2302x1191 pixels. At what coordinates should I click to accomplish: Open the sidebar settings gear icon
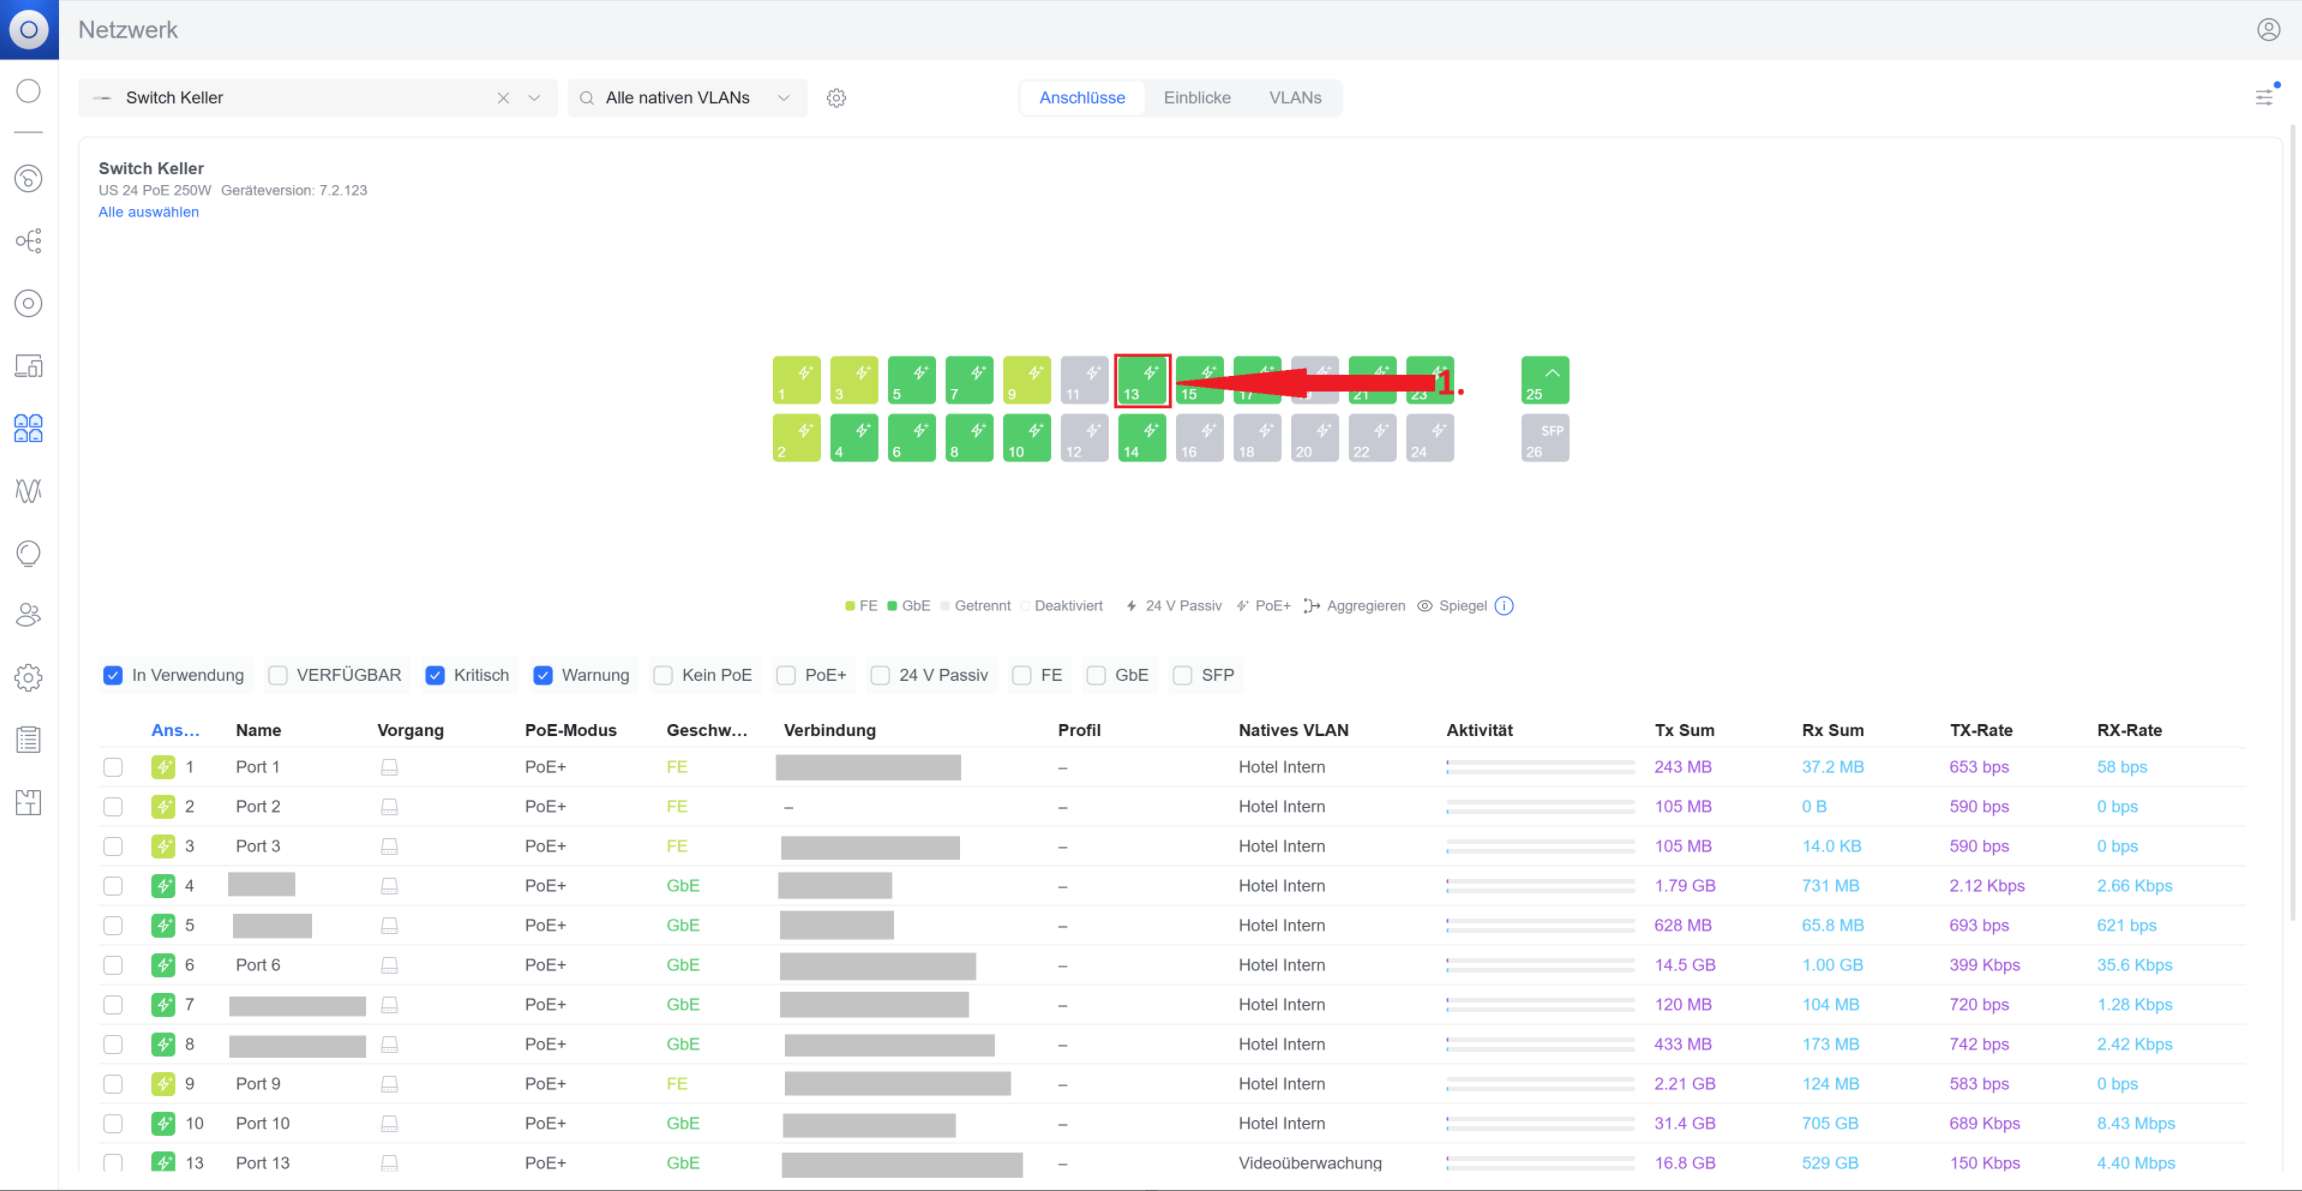[28, 677]
